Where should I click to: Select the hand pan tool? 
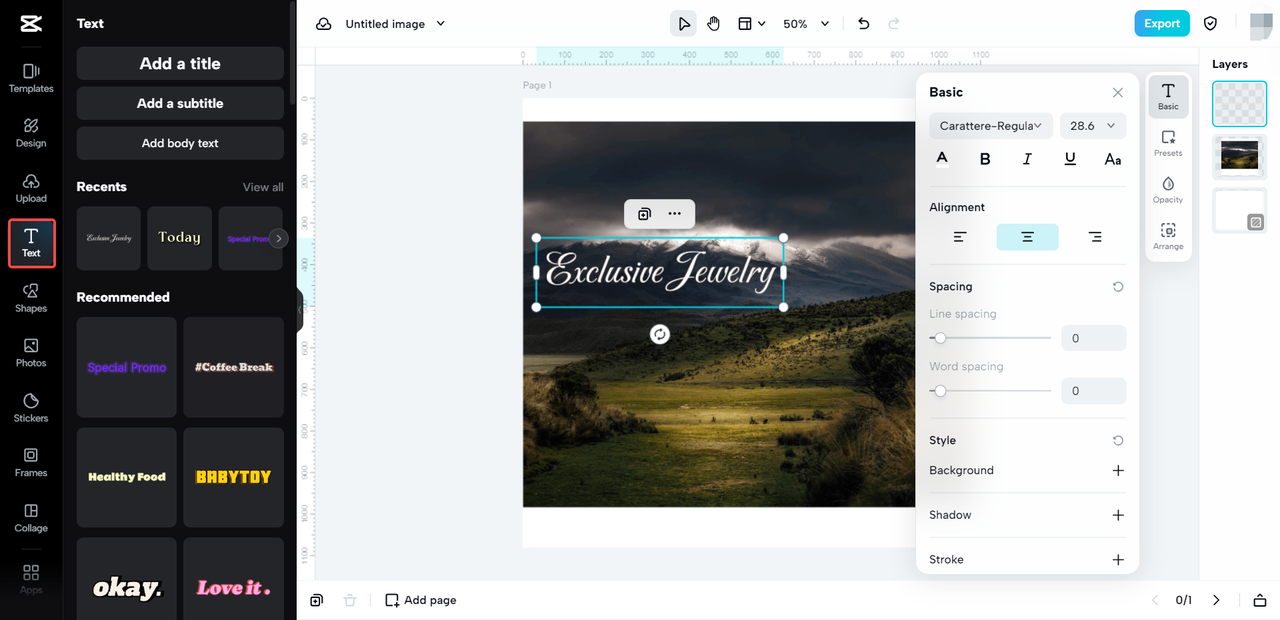713,24
